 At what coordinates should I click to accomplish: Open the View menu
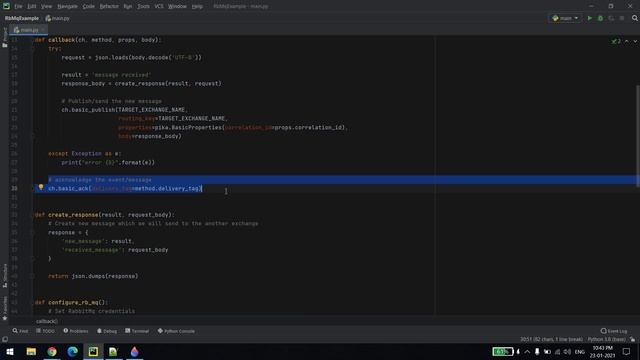click(x=47, y=7)
